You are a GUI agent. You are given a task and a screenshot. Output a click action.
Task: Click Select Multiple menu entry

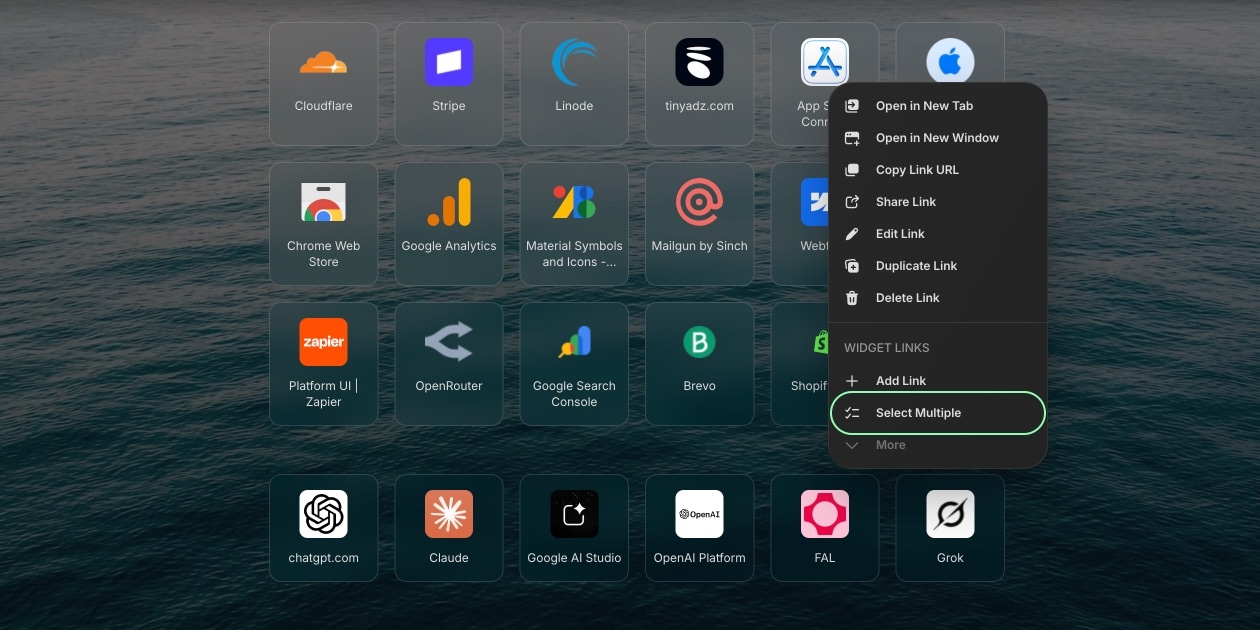click(x=938, y=413)
